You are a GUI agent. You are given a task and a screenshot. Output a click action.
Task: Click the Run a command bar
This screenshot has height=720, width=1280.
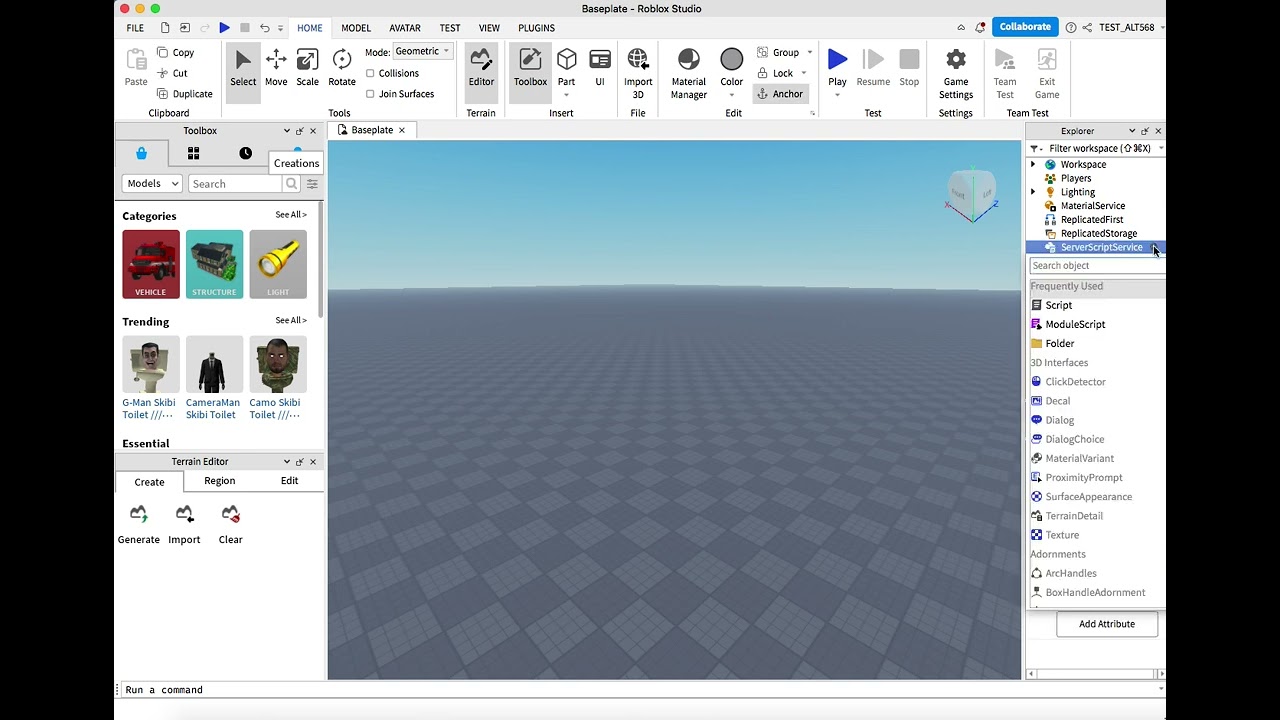640,690
